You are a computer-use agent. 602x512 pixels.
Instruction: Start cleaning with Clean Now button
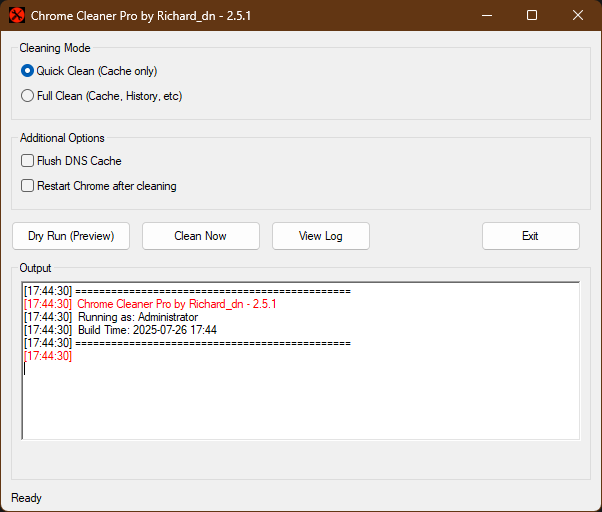click(201, 236)
